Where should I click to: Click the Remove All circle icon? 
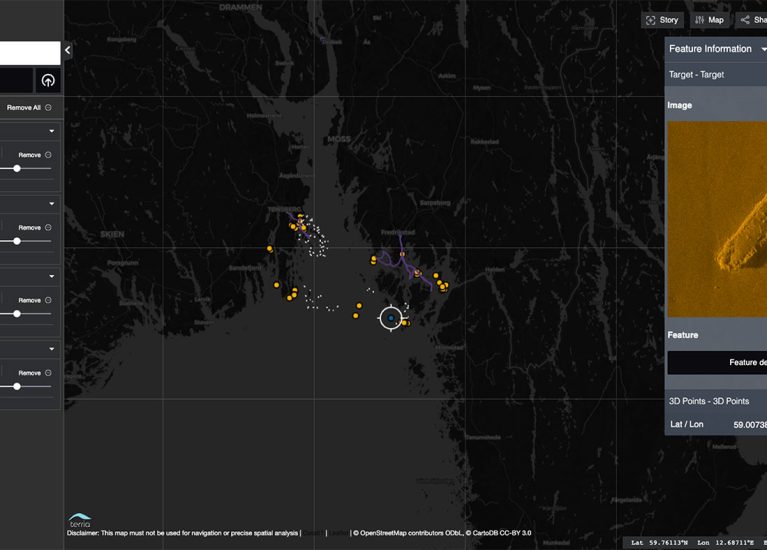coord(48,108)
